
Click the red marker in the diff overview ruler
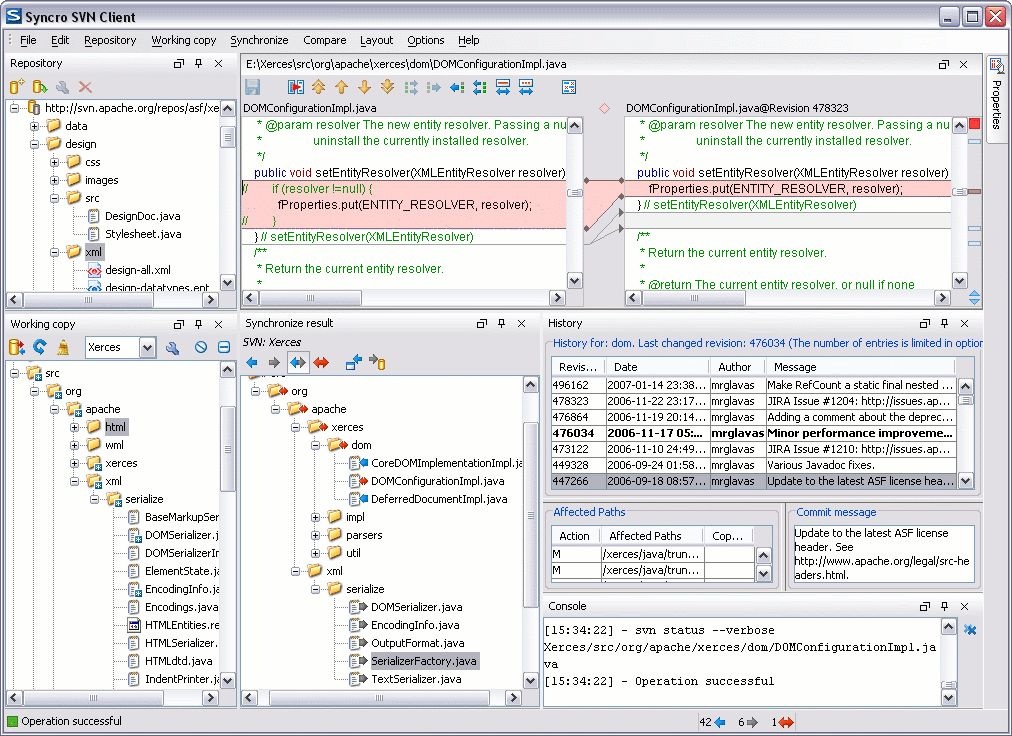pyautogui.click(x=973, y=124)
